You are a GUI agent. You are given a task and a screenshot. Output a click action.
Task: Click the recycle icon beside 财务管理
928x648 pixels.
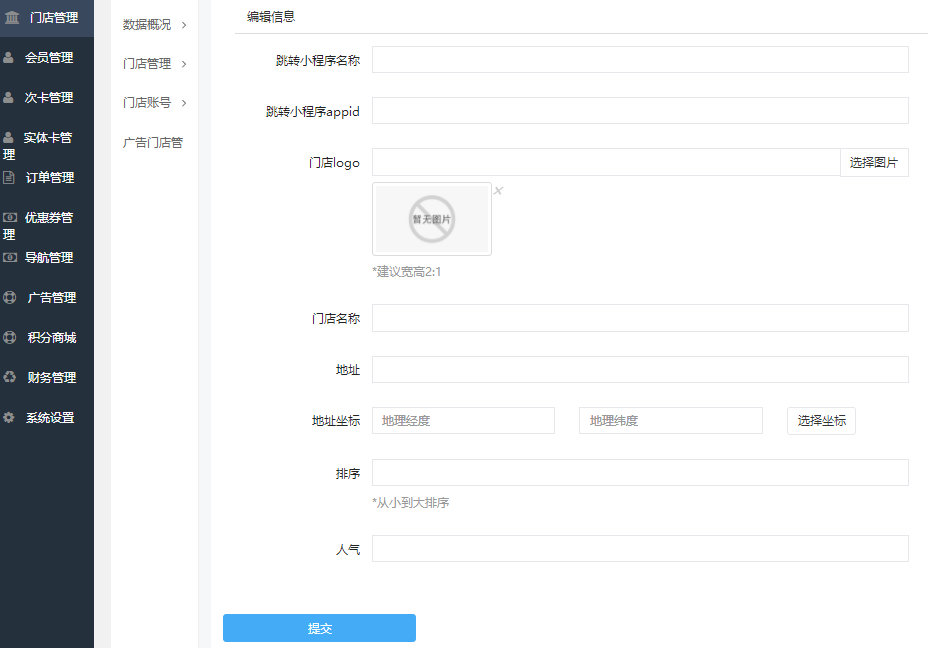(9, 377)
